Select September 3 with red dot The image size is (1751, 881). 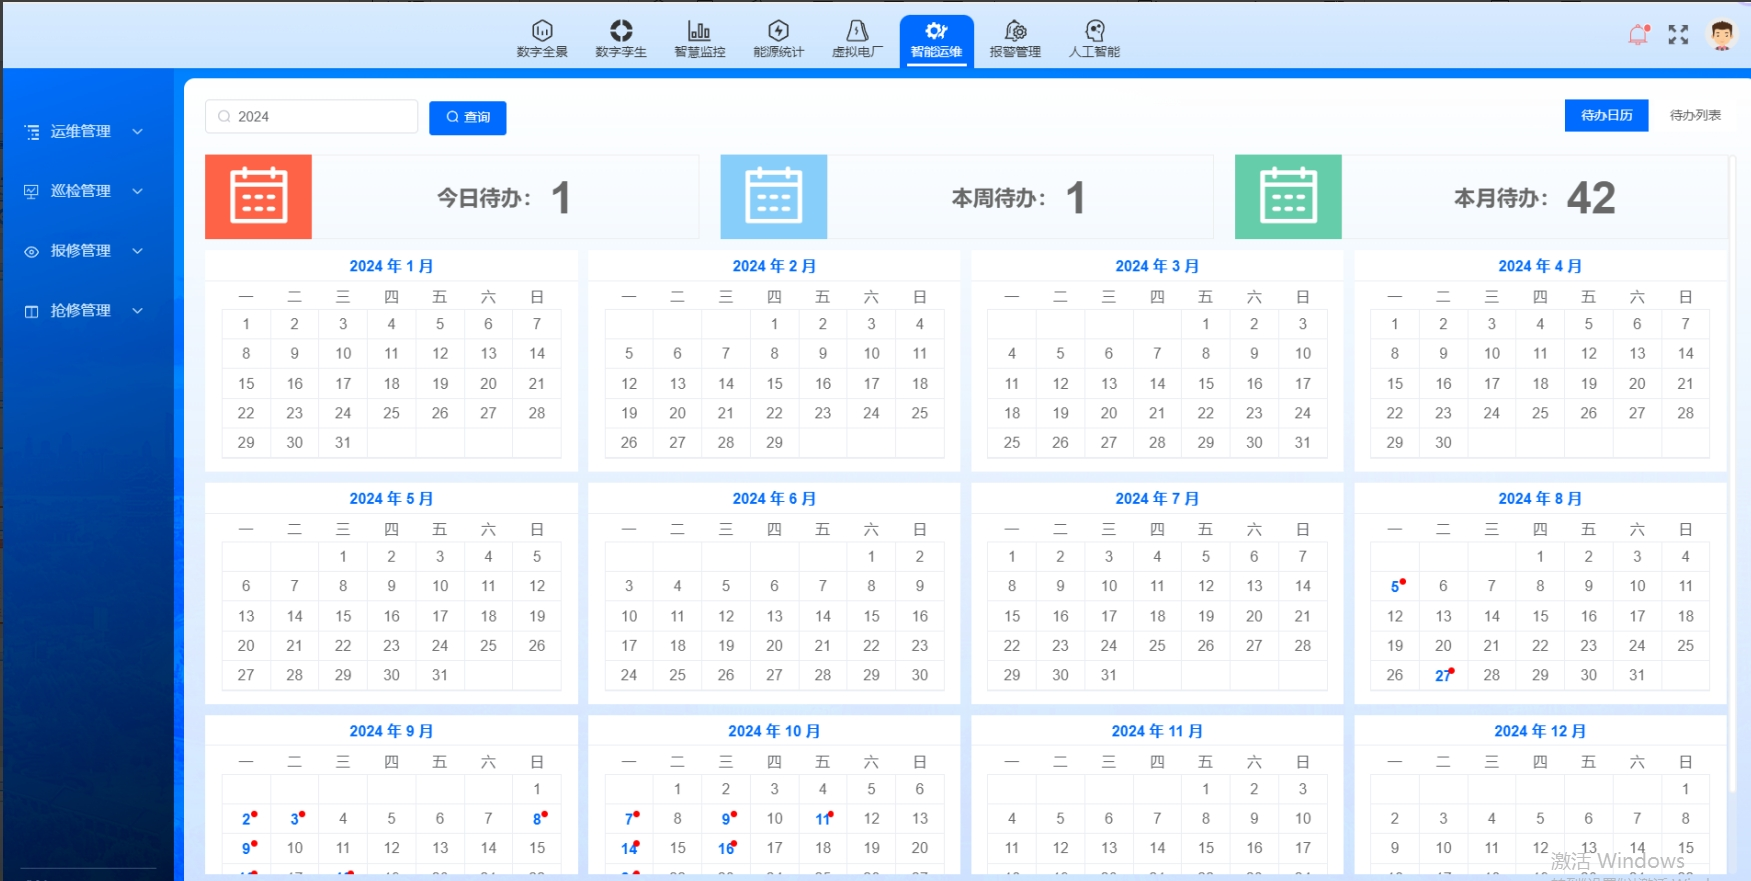pos(295,819)
